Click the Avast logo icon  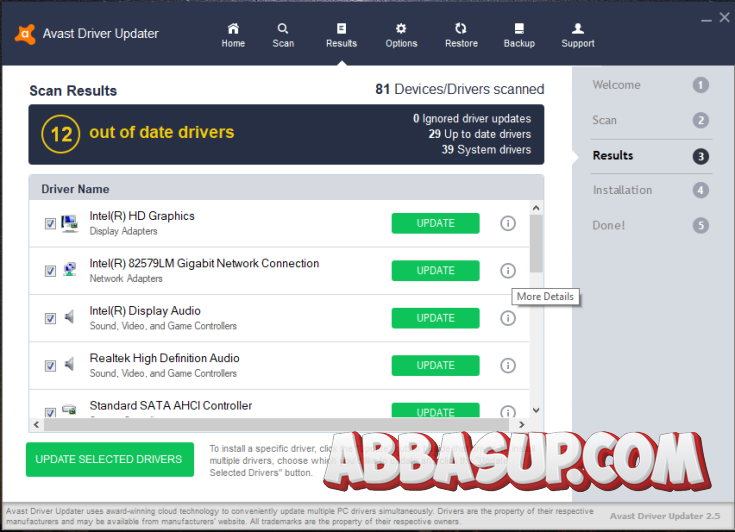pyautogui.click(x=25, y=34)
